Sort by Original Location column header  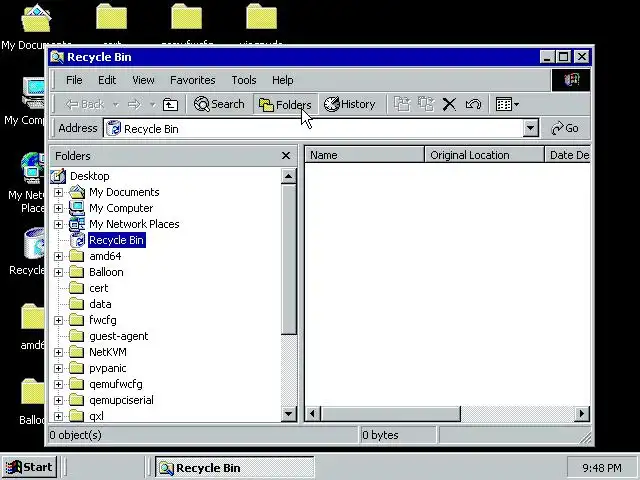484,155
